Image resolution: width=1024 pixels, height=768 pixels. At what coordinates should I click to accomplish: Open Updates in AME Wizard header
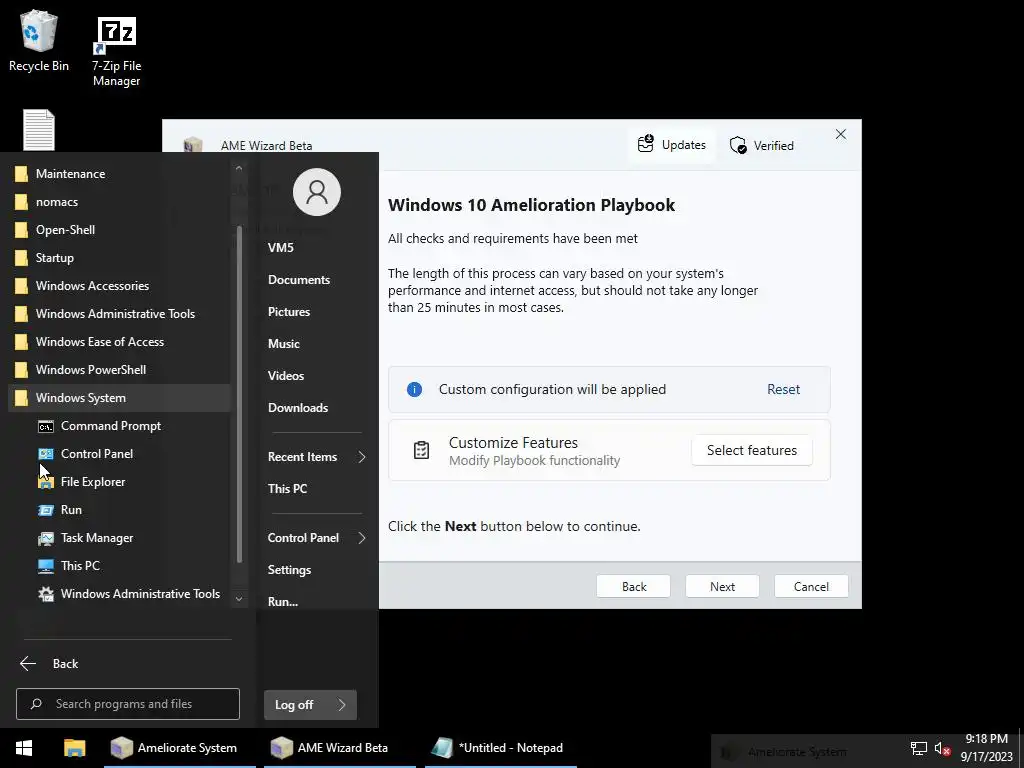(672, 144)
